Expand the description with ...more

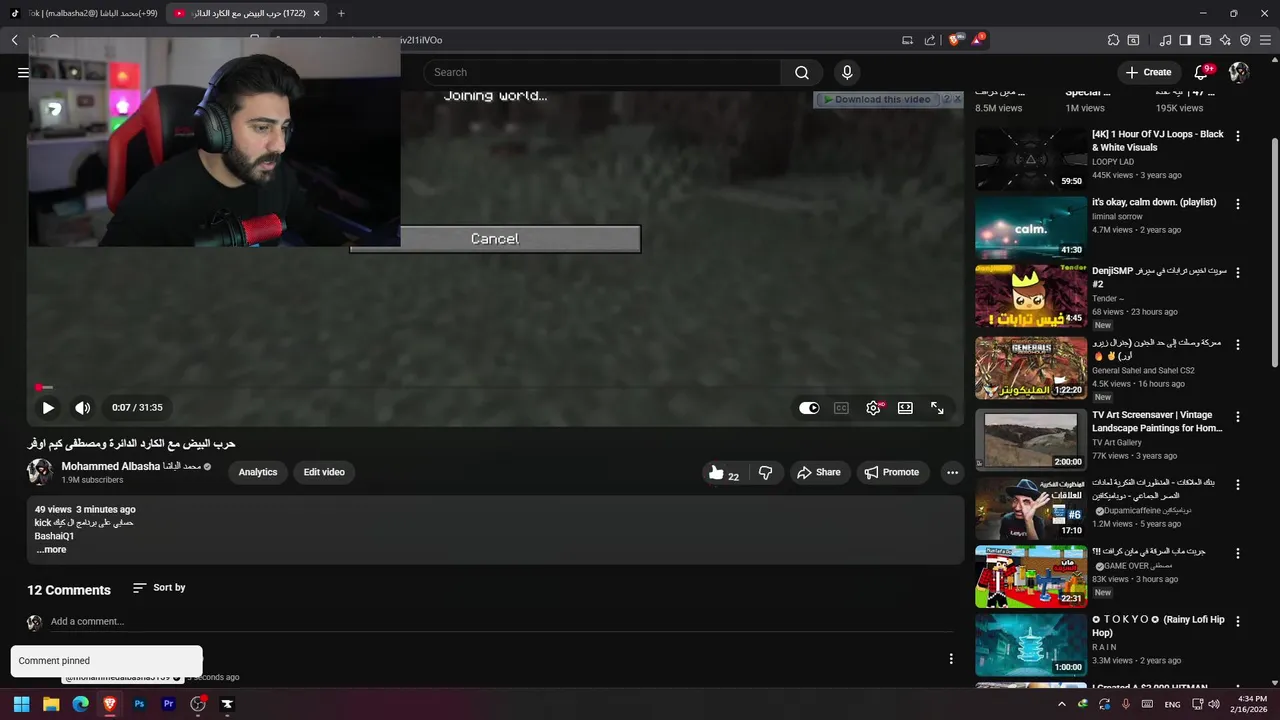51,549
